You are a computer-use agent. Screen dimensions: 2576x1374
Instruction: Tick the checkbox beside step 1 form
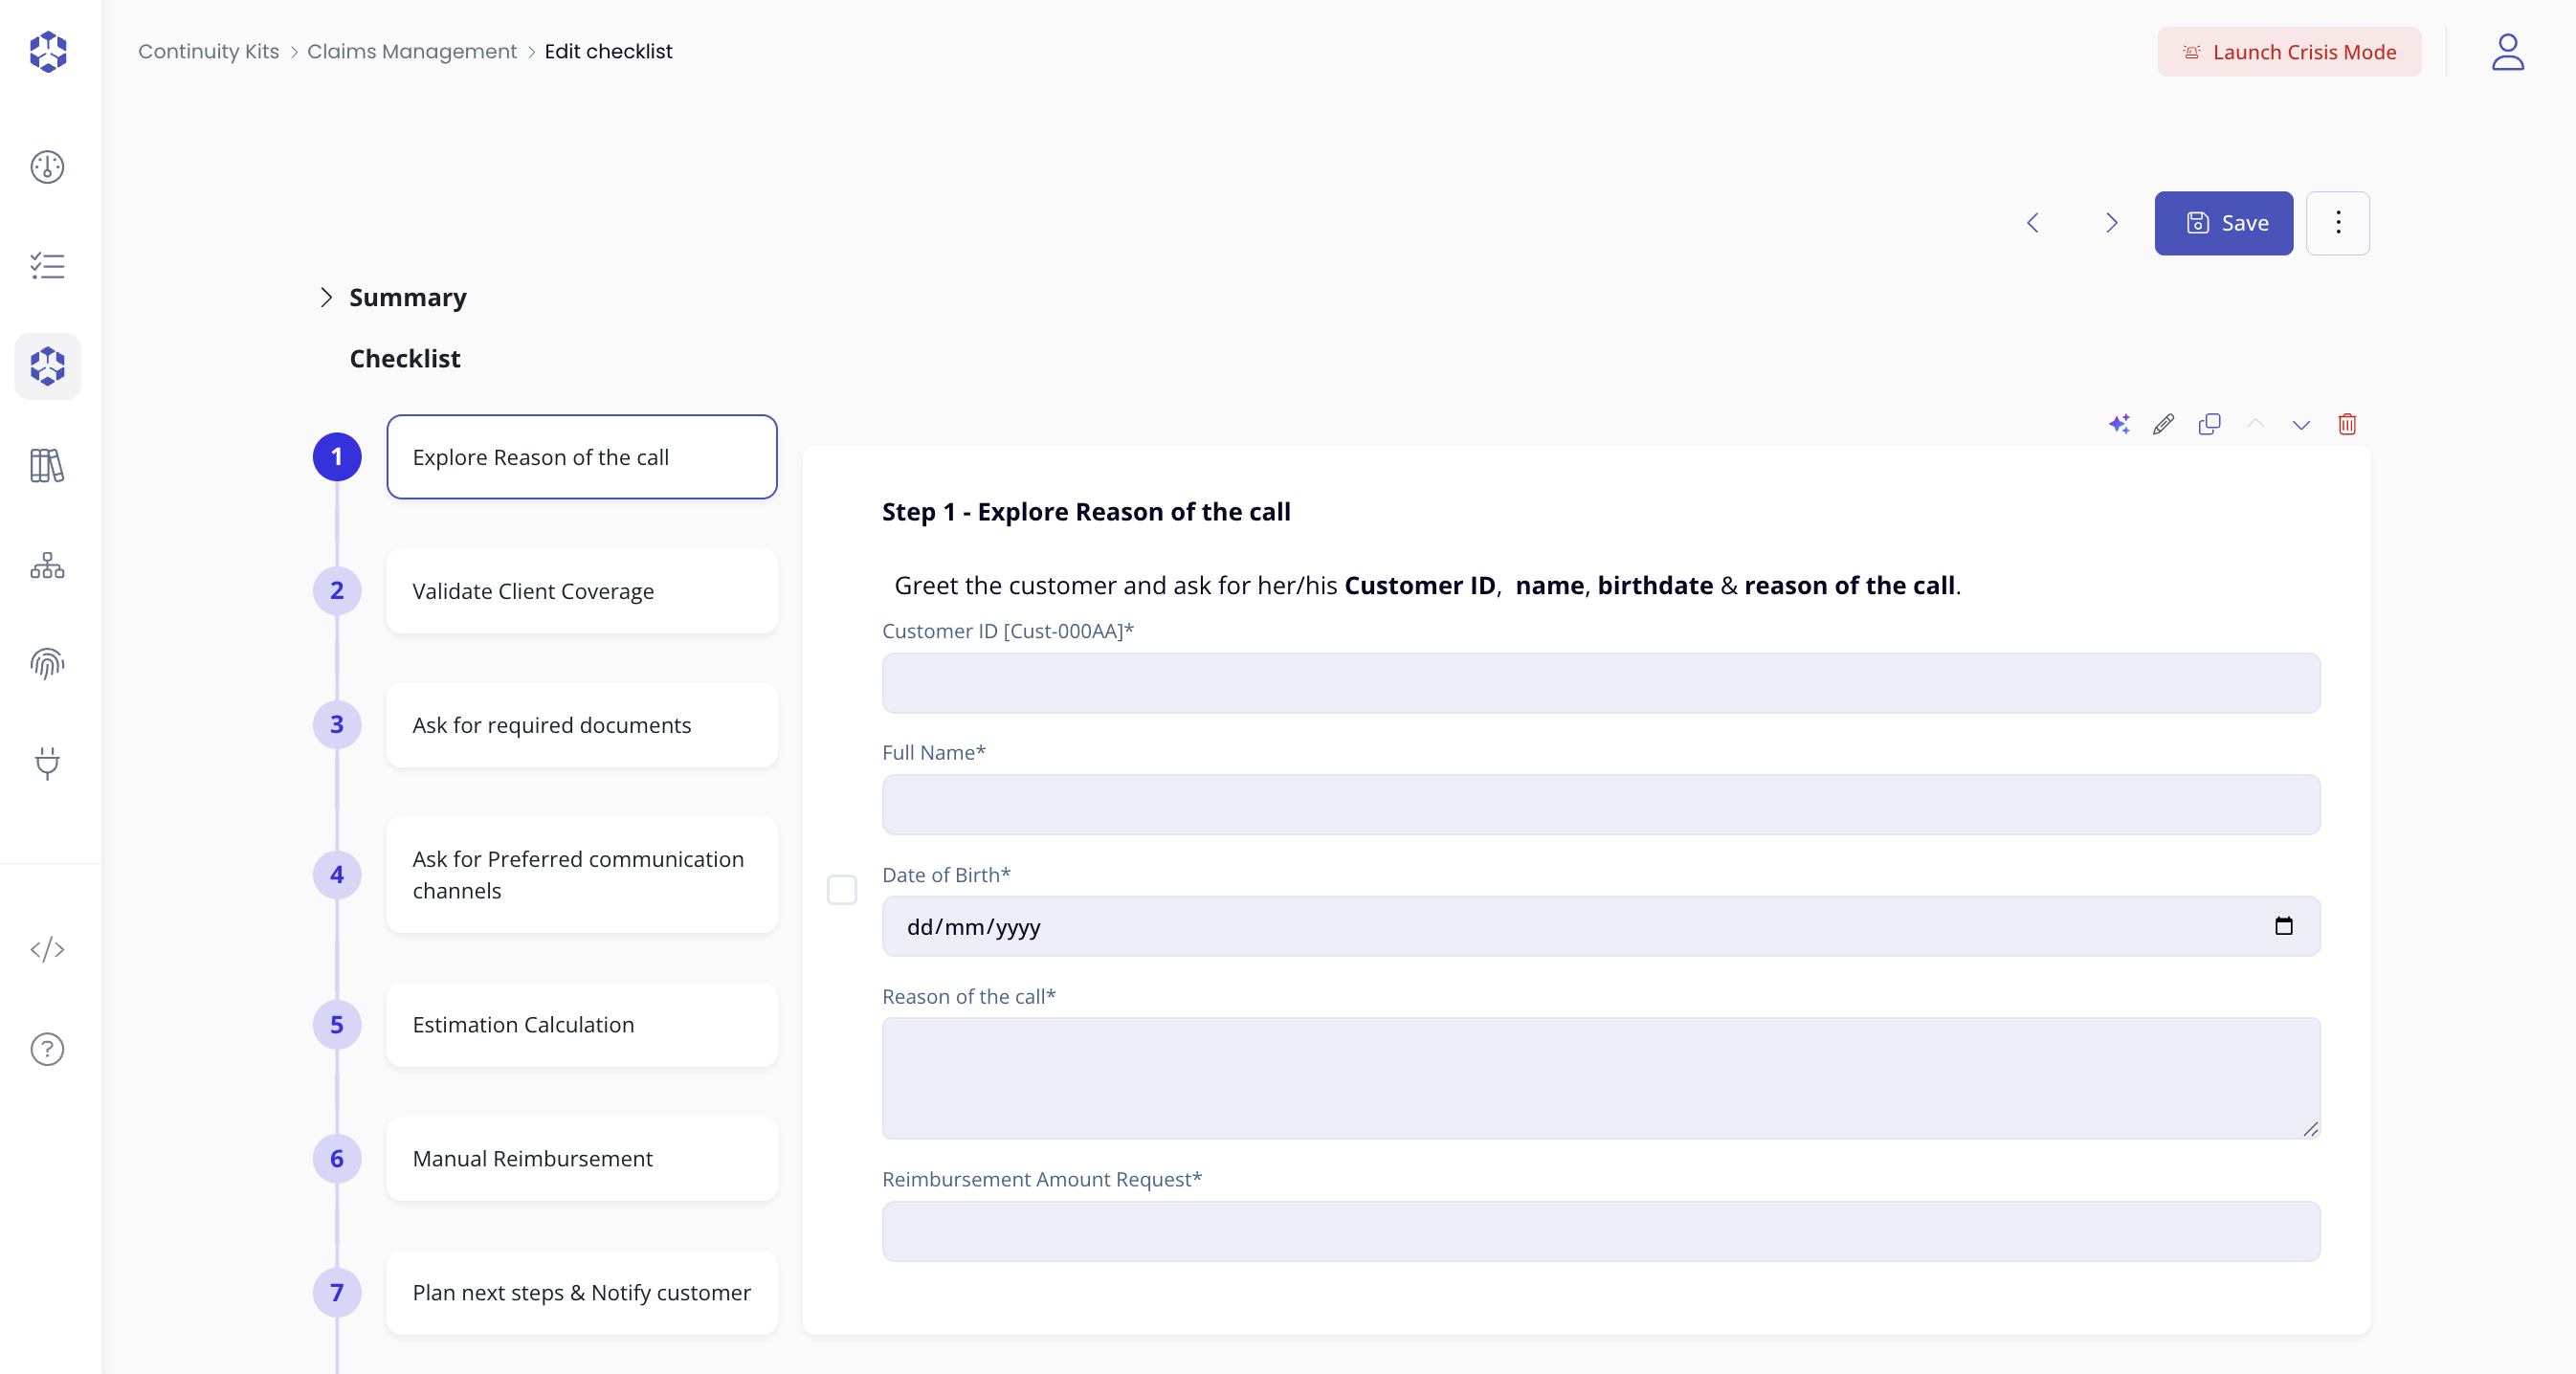click(x=842, y=889)
